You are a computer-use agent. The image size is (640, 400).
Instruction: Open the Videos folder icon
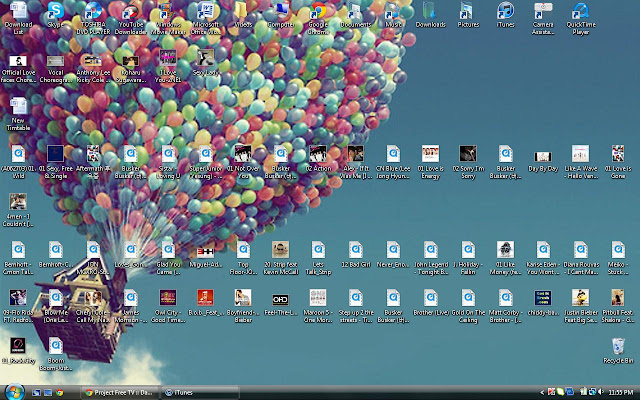[243, 15]
